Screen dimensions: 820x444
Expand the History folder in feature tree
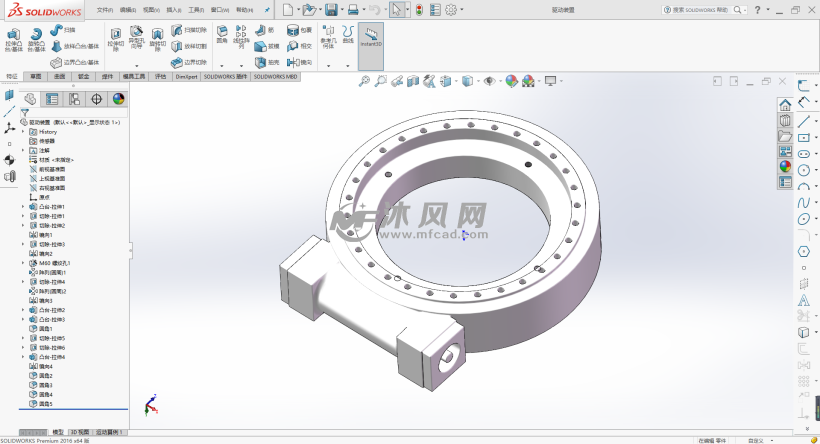(22, 132)
